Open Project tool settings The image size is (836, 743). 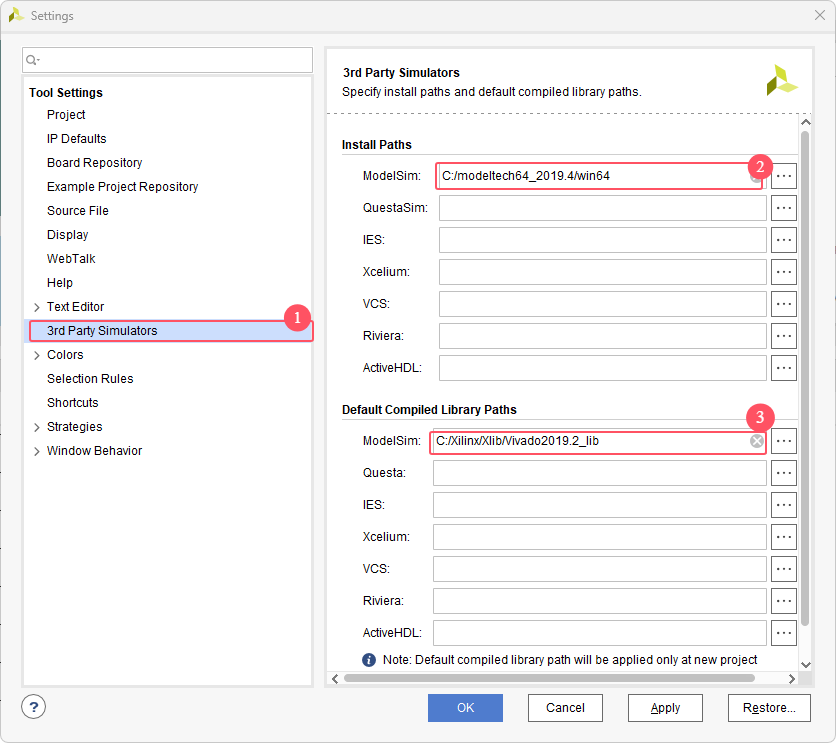66,115
